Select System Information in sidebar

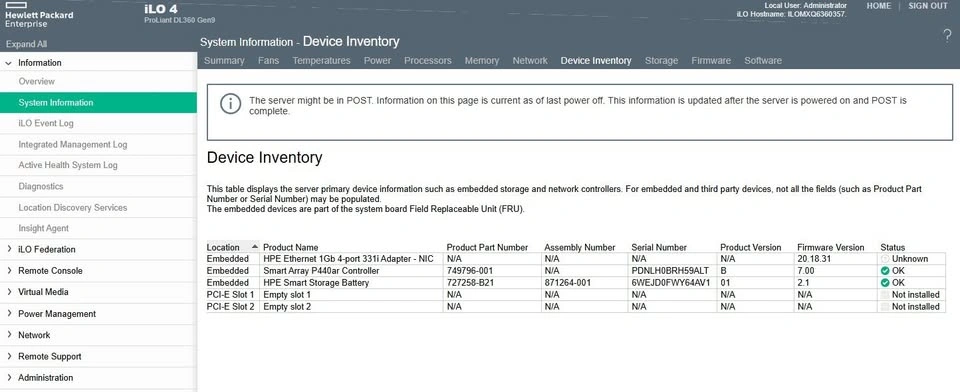pyautogui.click(x=98, y=103)
